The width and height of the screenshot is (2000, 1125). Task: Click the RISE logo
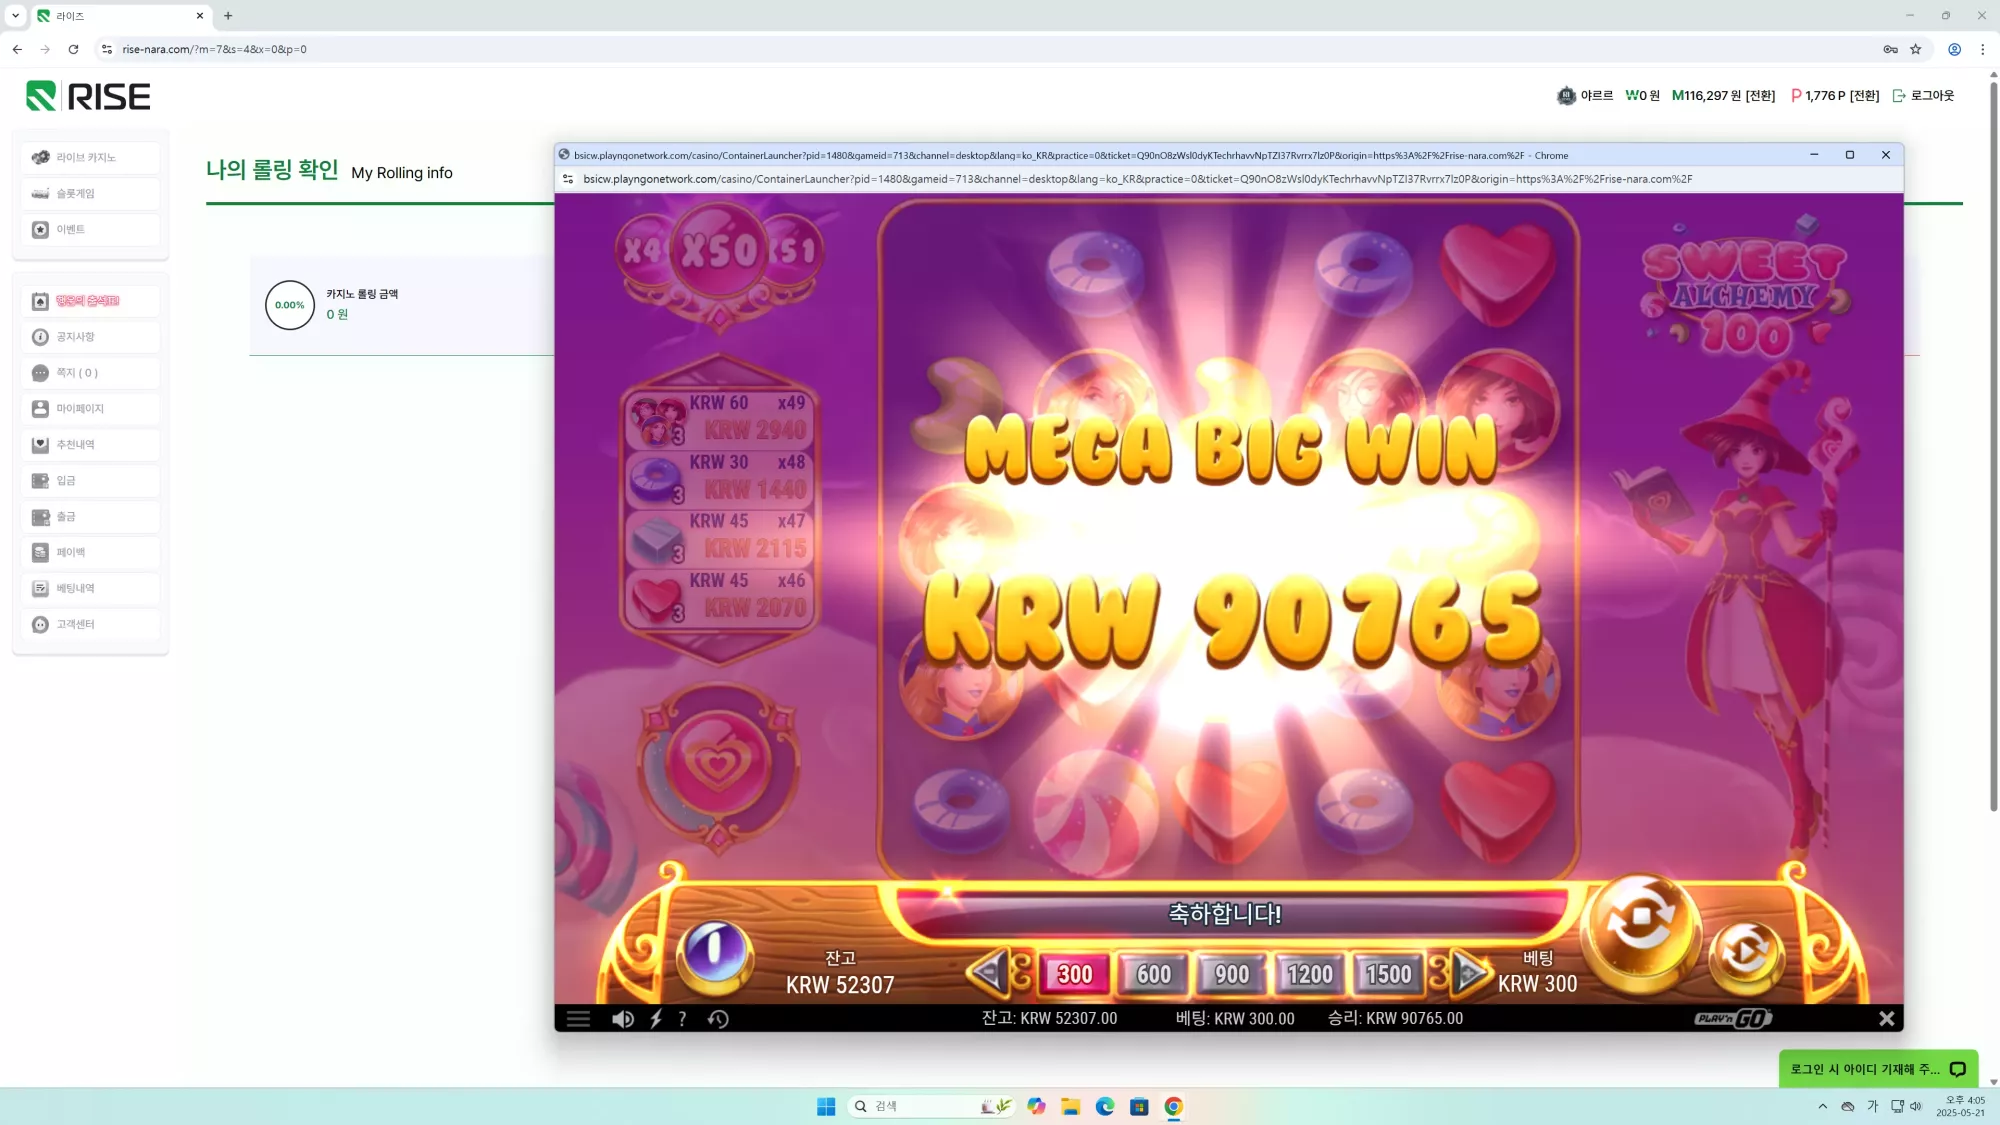pos(88,96)
